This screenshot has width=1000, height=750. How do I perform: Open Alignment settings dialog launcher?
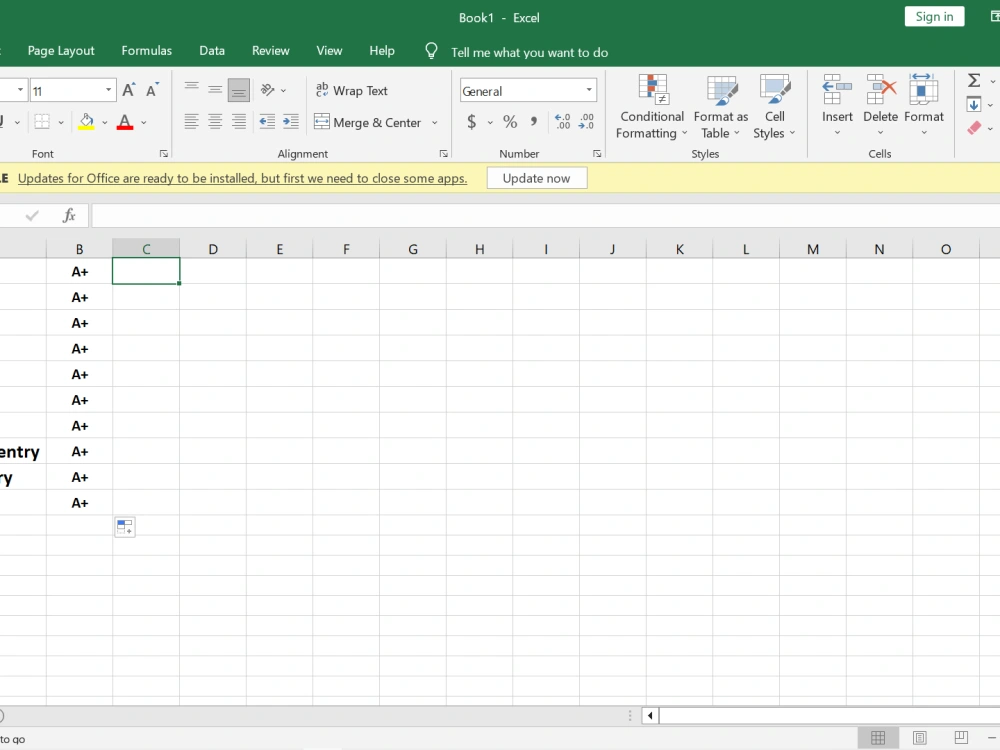pos(444,154)
